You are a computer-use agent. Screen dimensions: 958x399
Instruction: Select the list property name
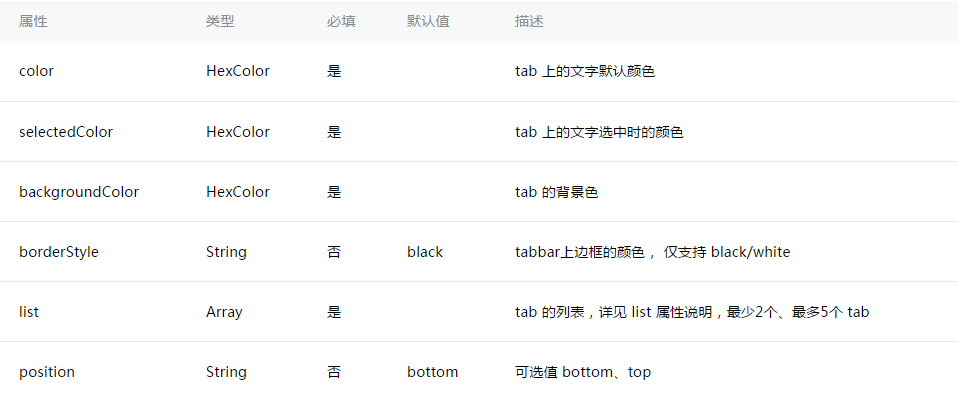(29, 312)
